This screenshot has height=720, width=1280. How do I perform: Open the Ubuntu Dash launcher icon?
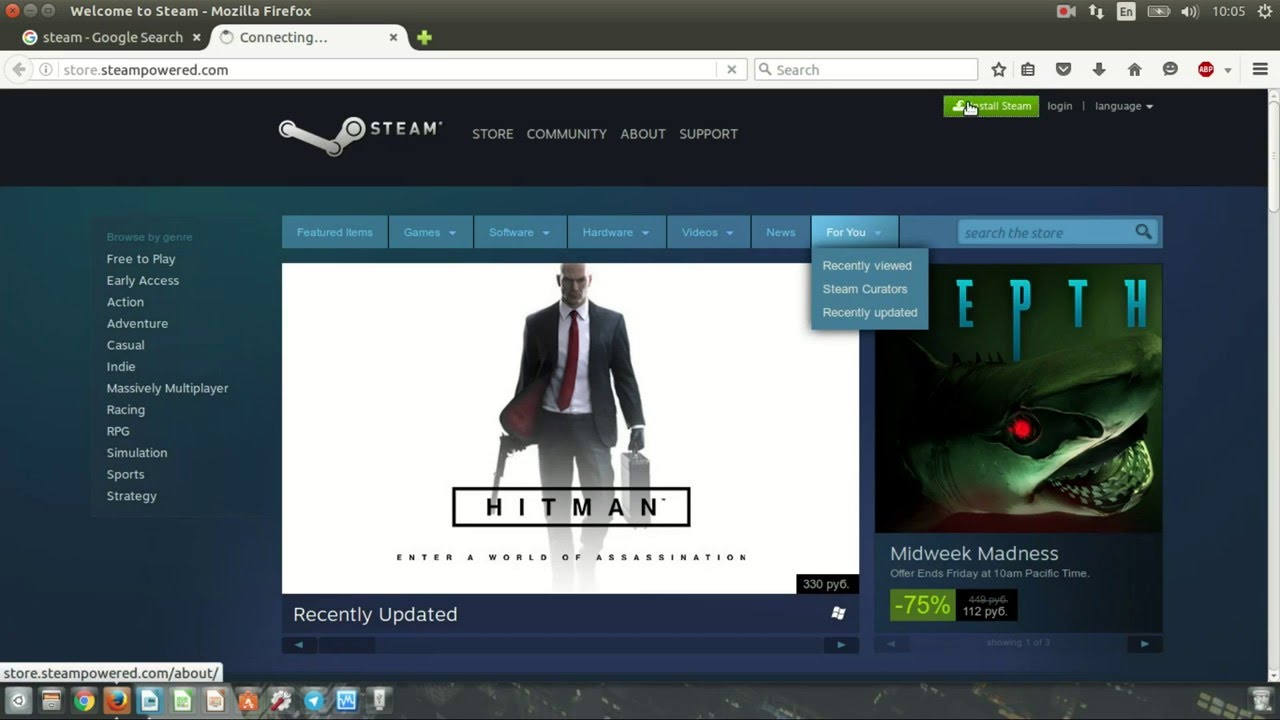[18, 701]
